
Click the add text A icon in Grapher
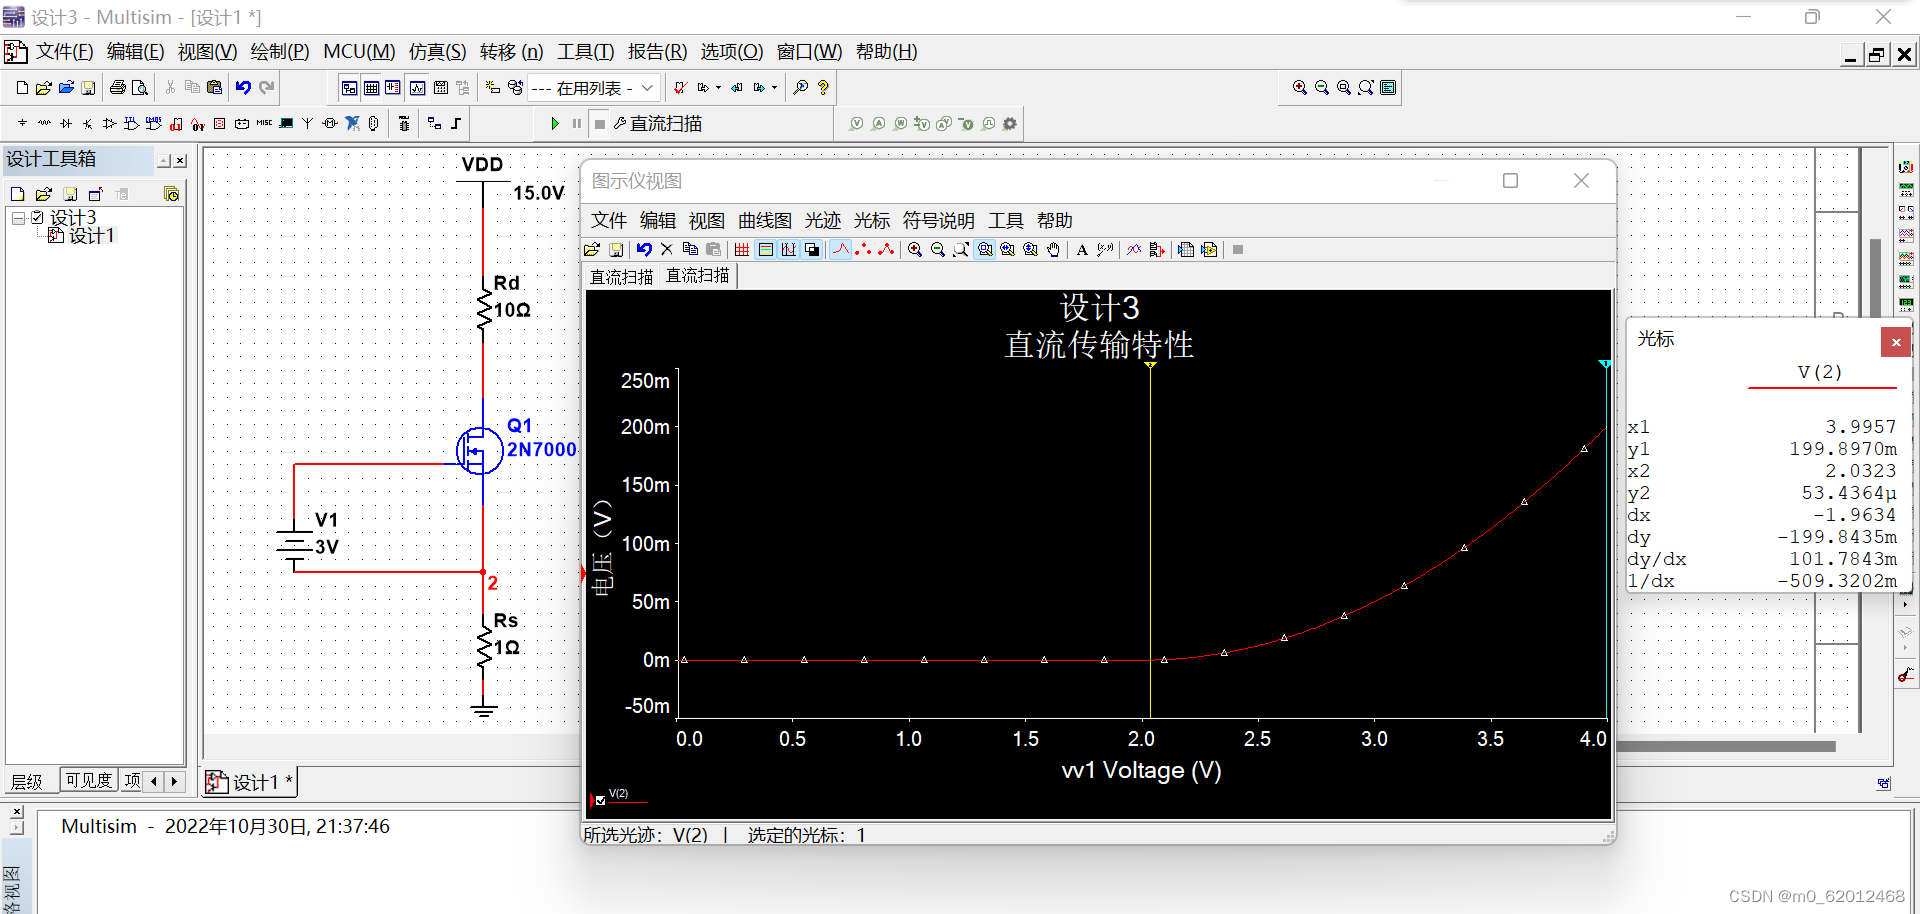coord(1082,250)
